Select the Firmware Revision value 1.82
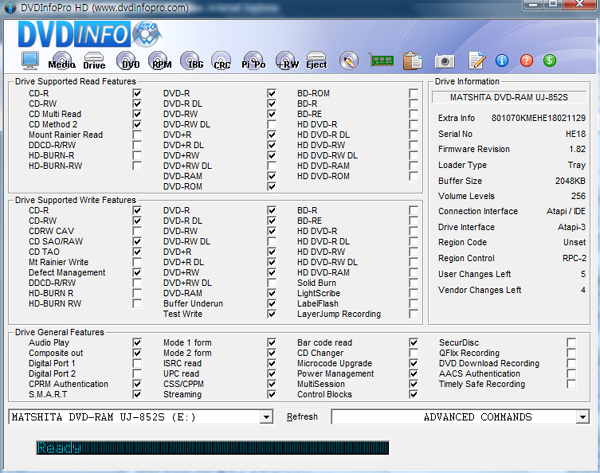 [577, 149]
